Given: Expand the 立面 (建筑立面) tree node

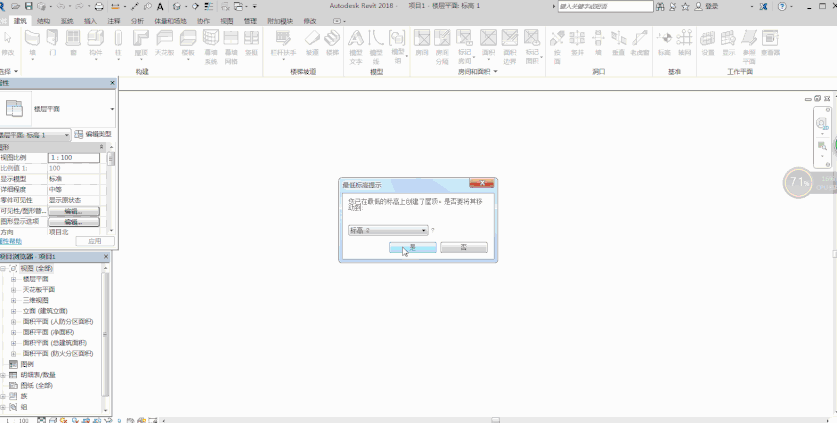Looking at the screenshot, I should pos(14,310).
